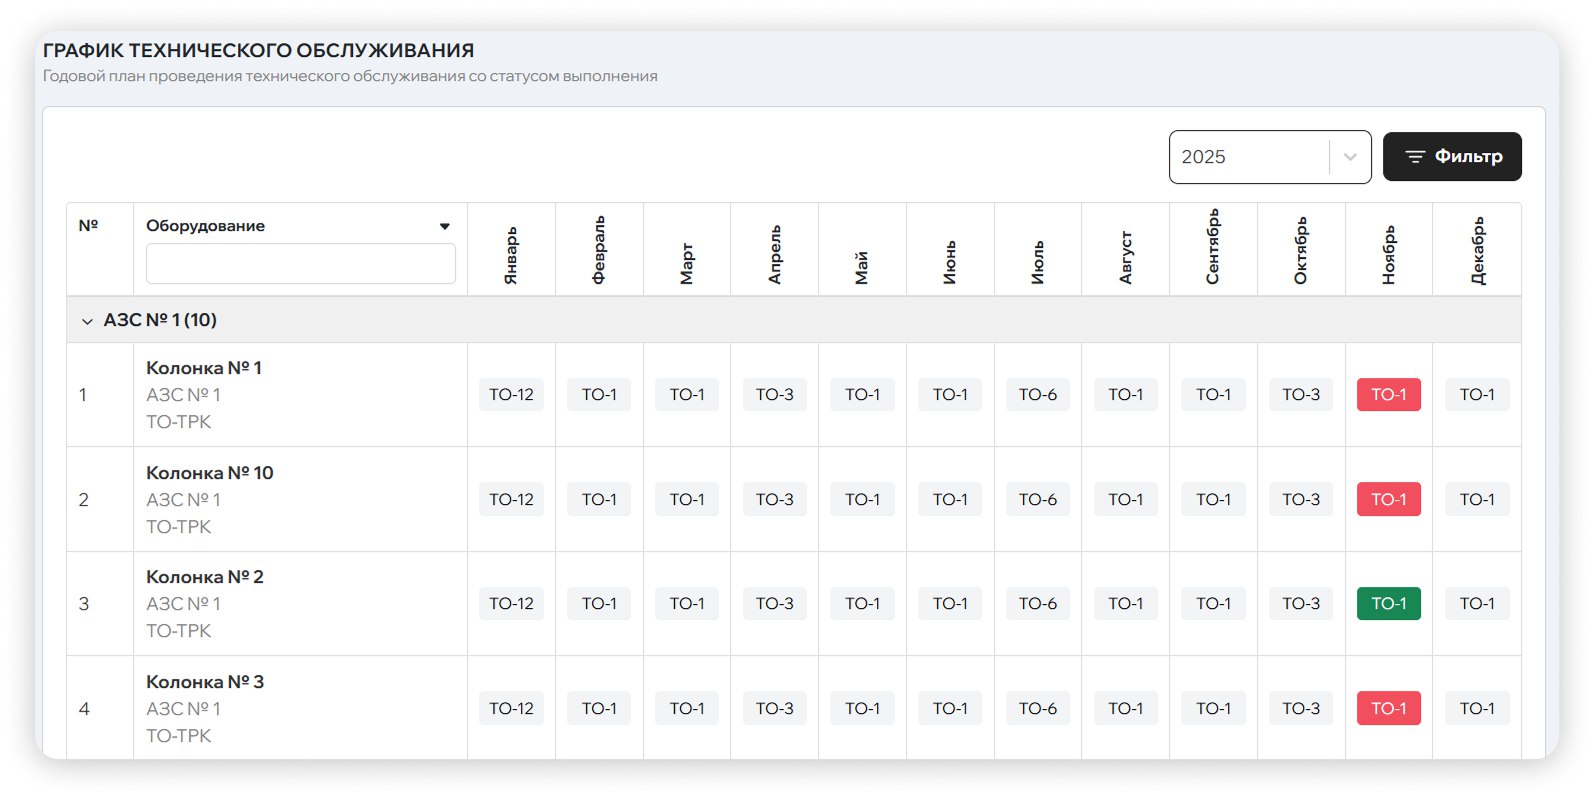
Task: Click the Январь column header
Action: coord(511,255)
